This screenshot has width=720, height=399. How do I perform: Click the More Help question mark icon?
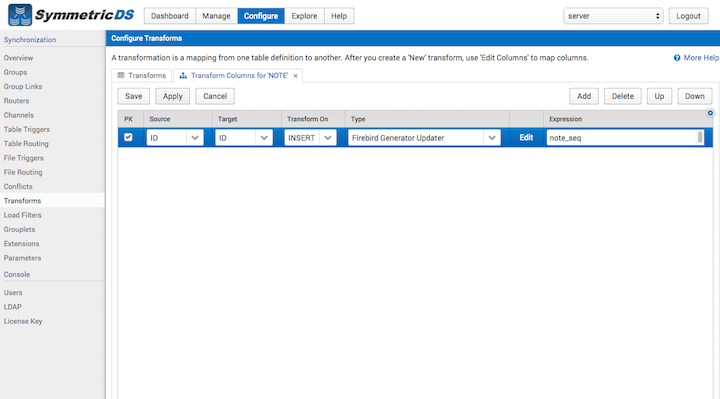click(x=677, y=58)
